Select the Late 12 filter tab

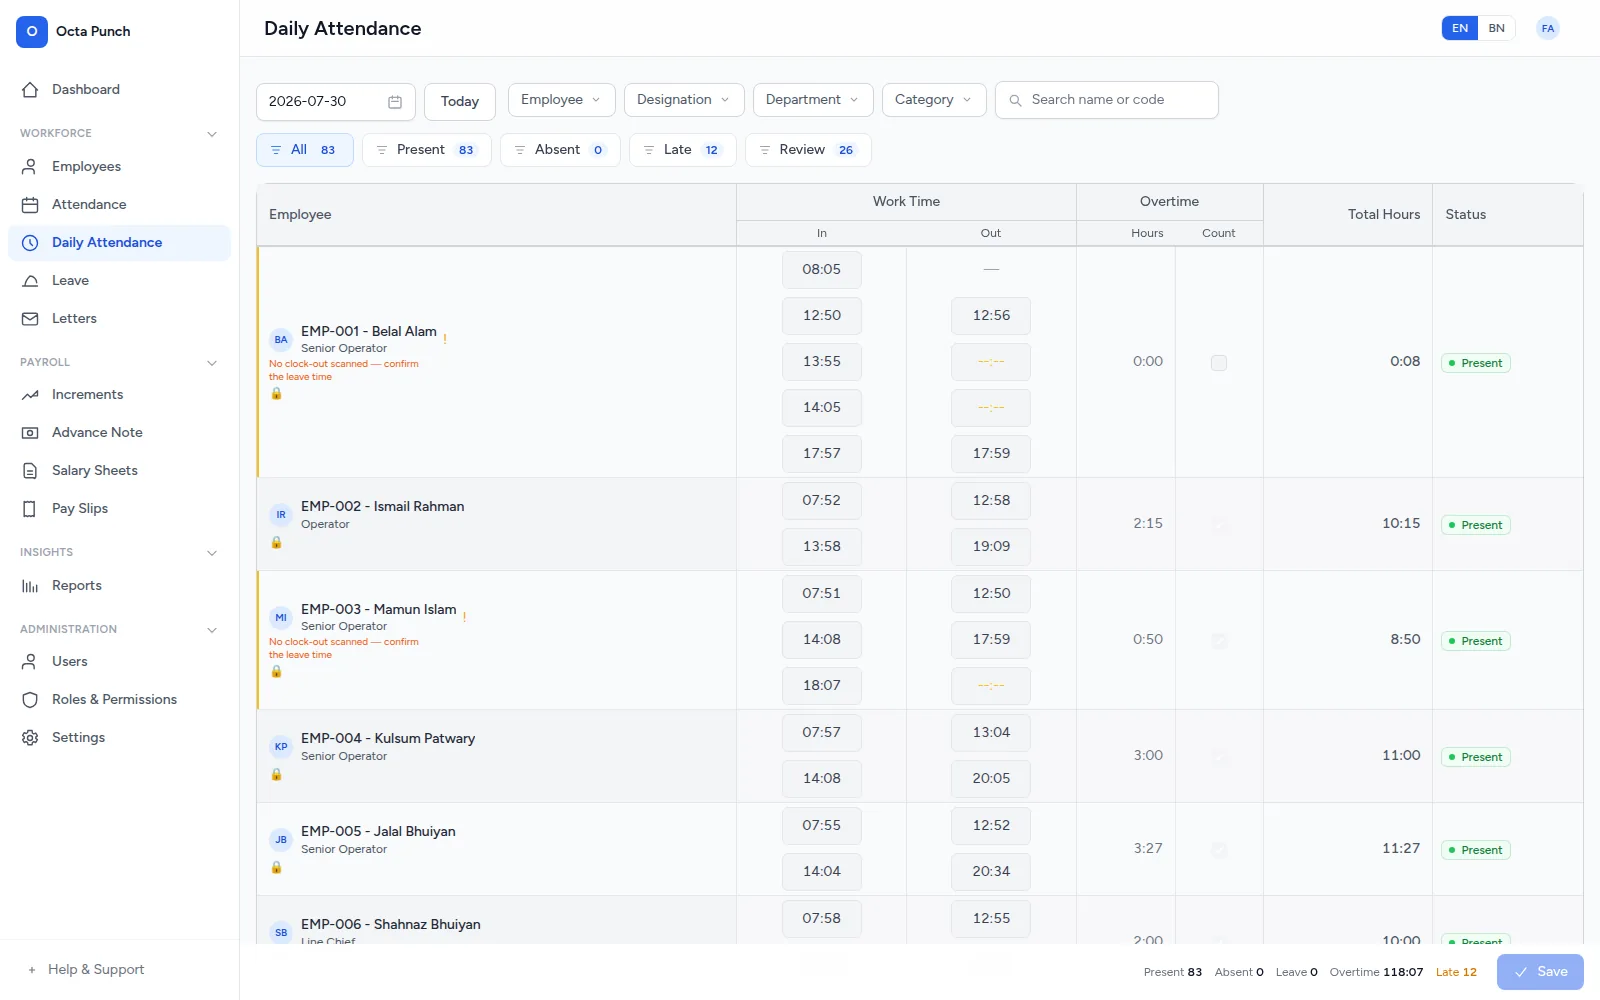click(683, 150)
